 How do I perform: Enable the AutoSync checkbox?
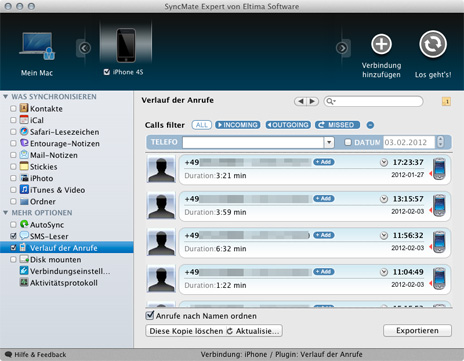13,225
